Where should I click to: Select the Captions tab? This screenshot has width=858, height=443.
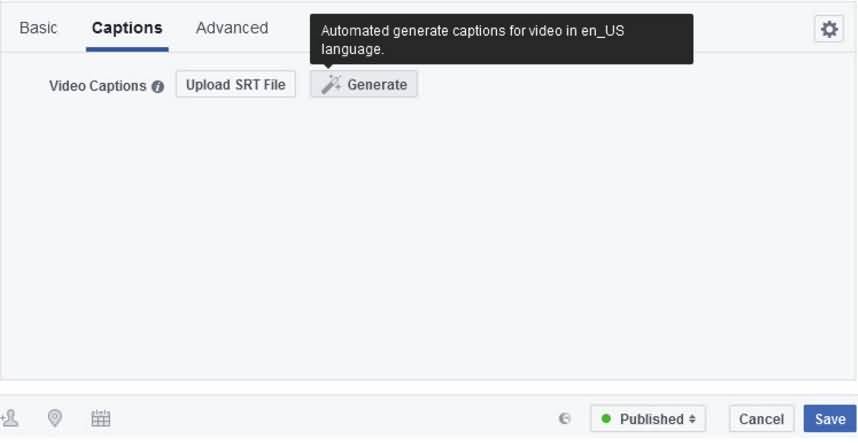point(127,28)
